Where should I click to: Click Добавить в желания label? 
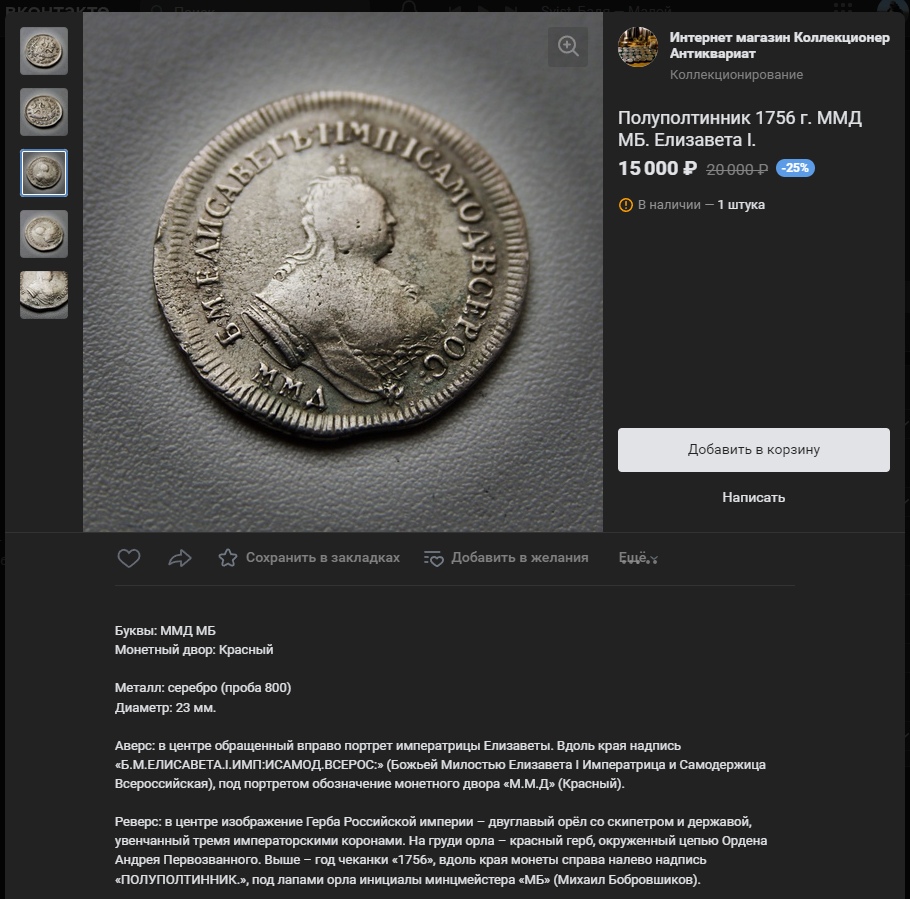(x=519, y=558)
